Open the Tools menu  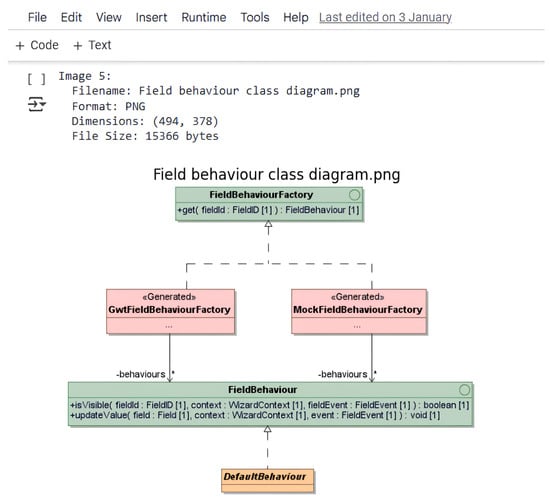click(x=255, y=17)
